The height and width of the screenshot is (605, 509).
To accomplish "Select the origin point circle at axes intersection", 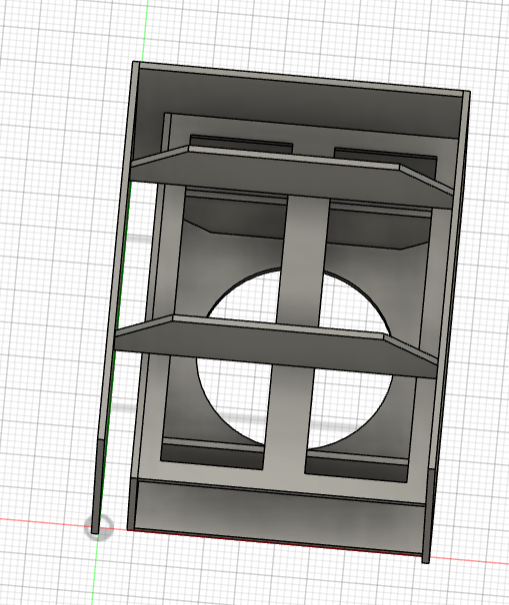I will click(99, 527).
